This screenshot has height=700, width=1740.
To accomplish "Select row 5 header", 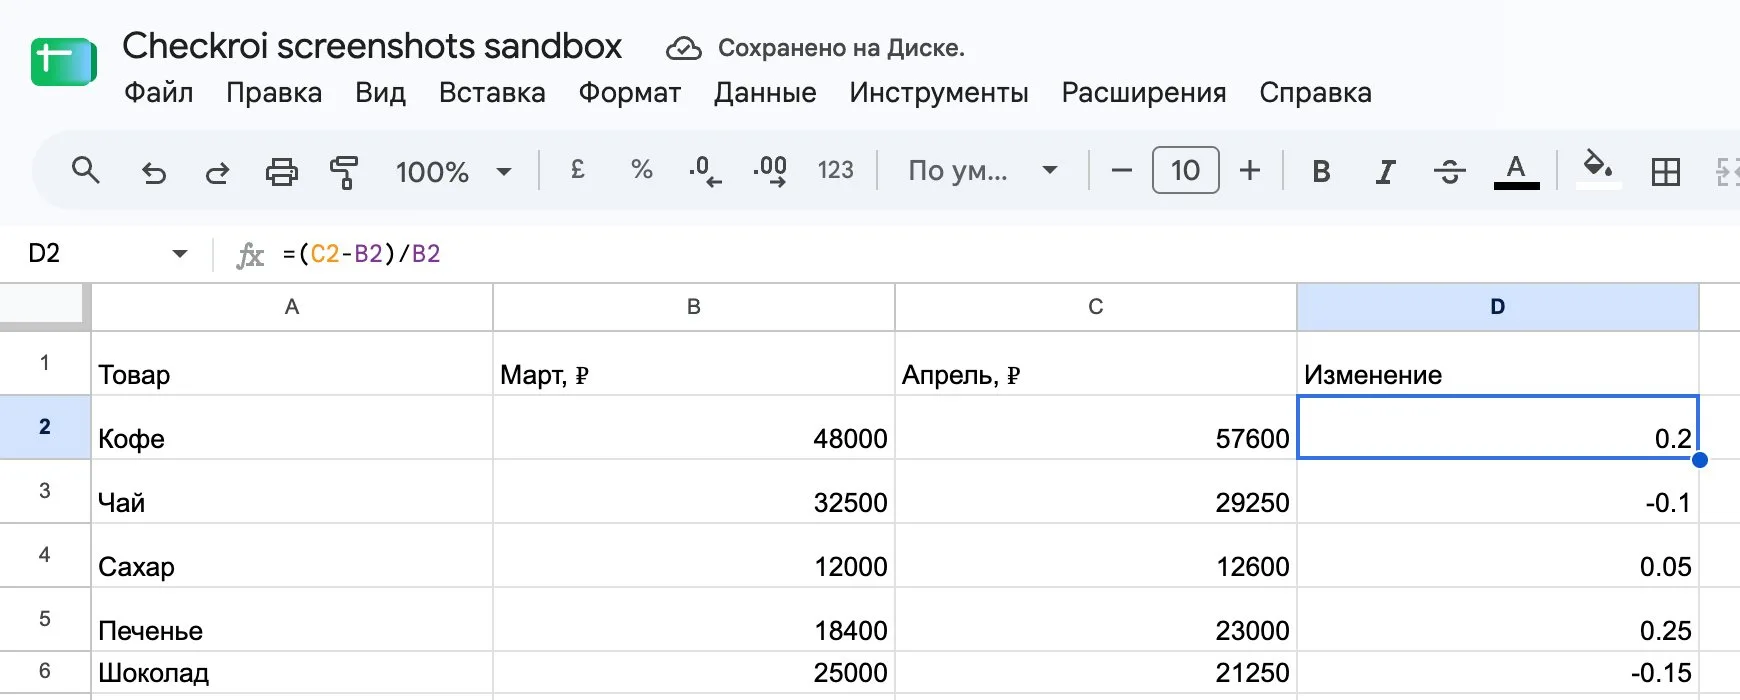I will (x=45, y=619).
